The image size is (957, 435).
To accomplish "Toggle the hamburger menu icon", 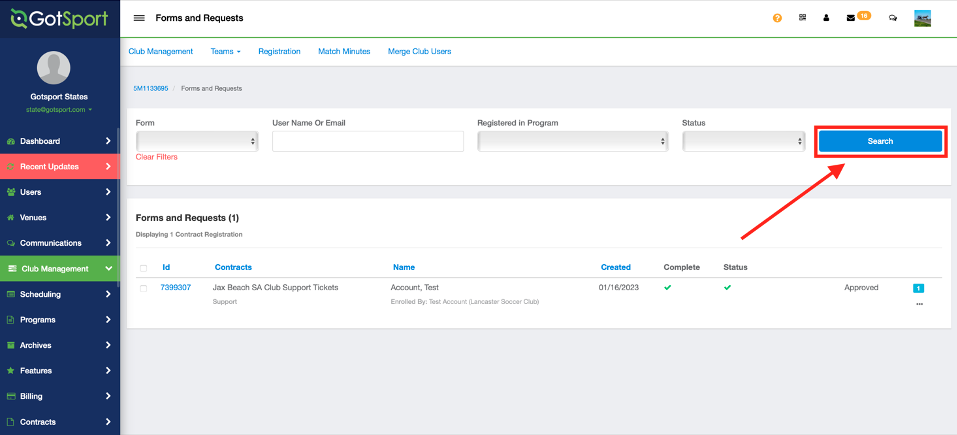I will (139, 18).
